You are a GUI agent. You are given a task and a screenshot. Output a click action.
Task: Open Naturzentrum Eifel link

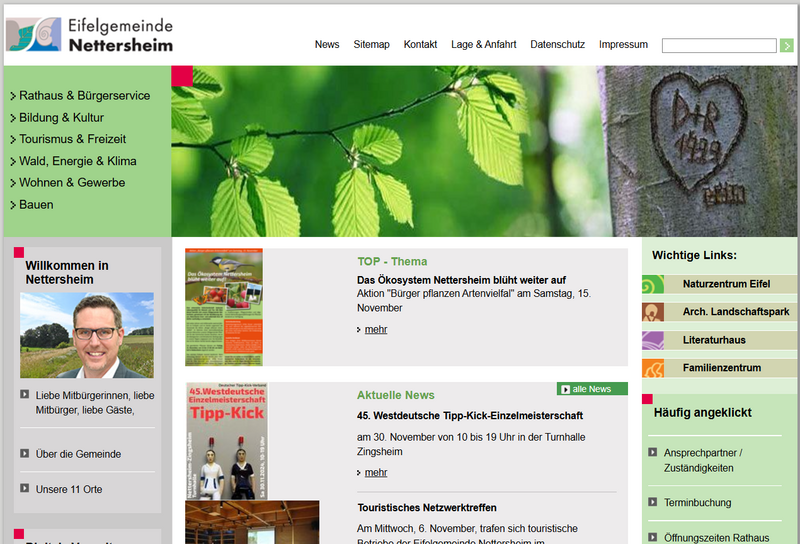click(726, 284)
